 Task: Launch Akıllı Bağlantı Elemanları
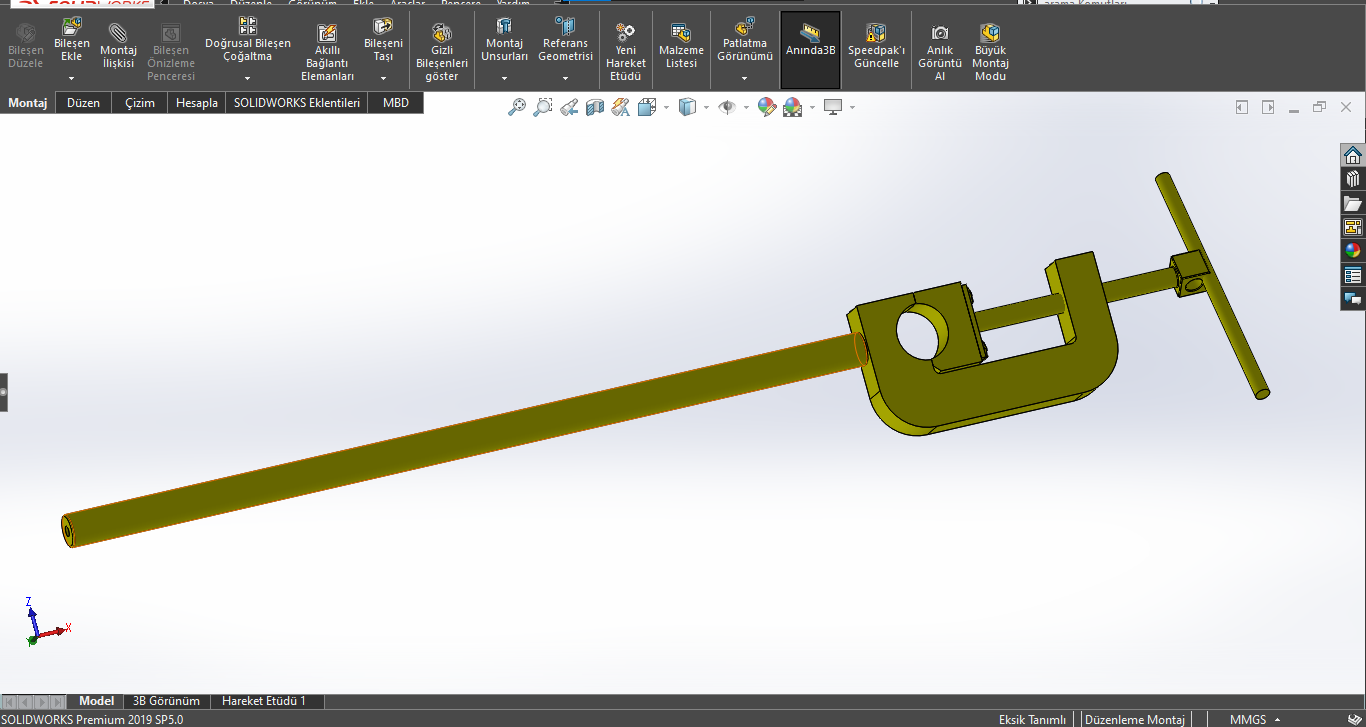(x=327, y=52)
